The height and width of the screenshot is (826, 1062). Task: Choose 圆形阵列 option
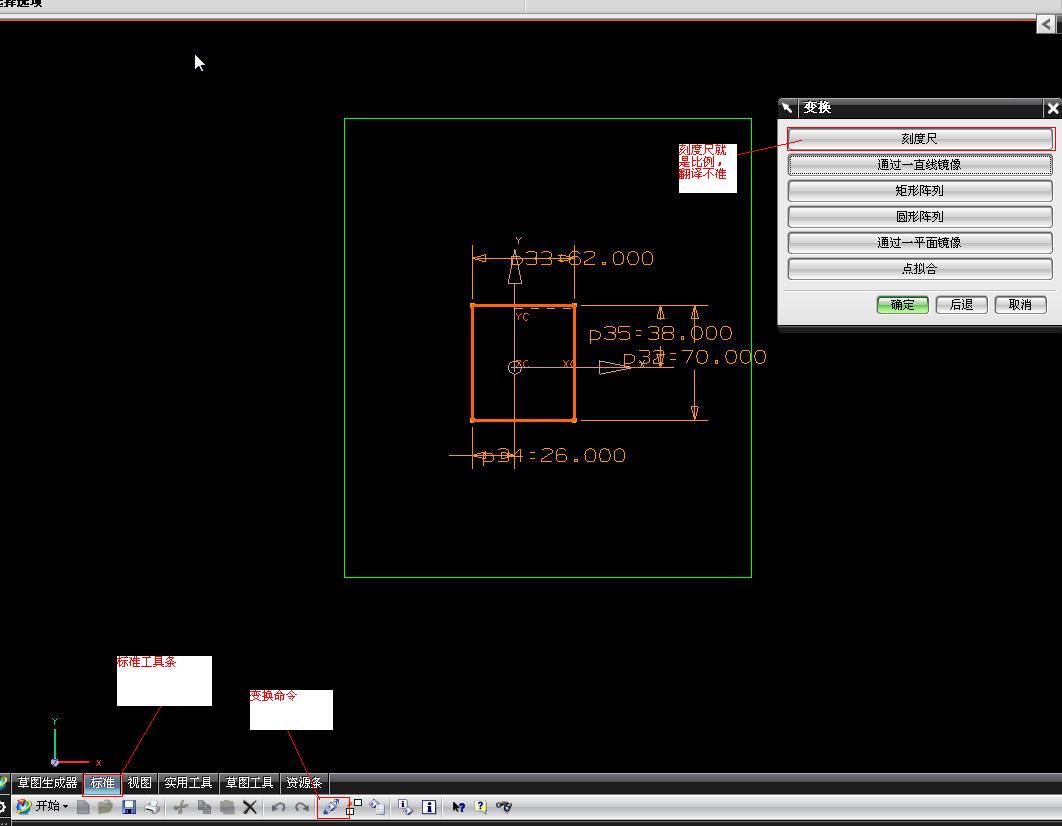[x=920, y=217]
